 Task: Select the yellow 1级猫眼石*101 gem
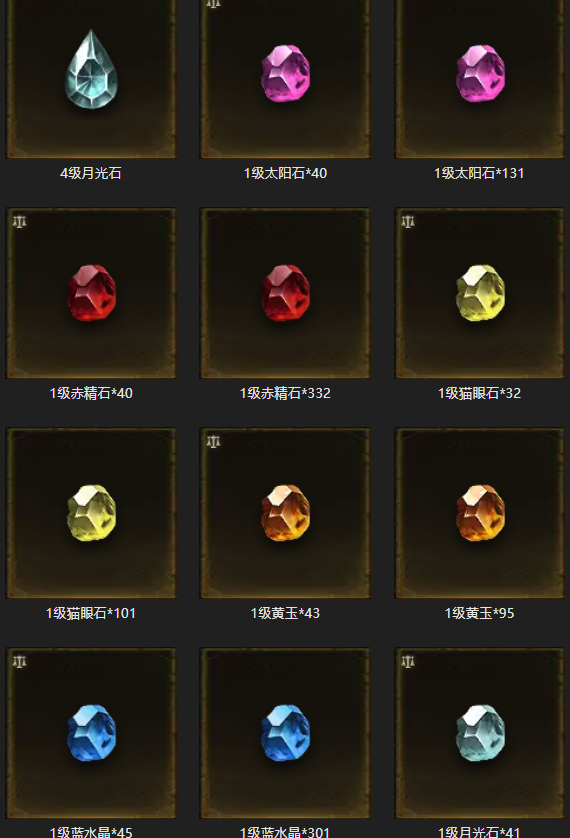click(91, 513)
